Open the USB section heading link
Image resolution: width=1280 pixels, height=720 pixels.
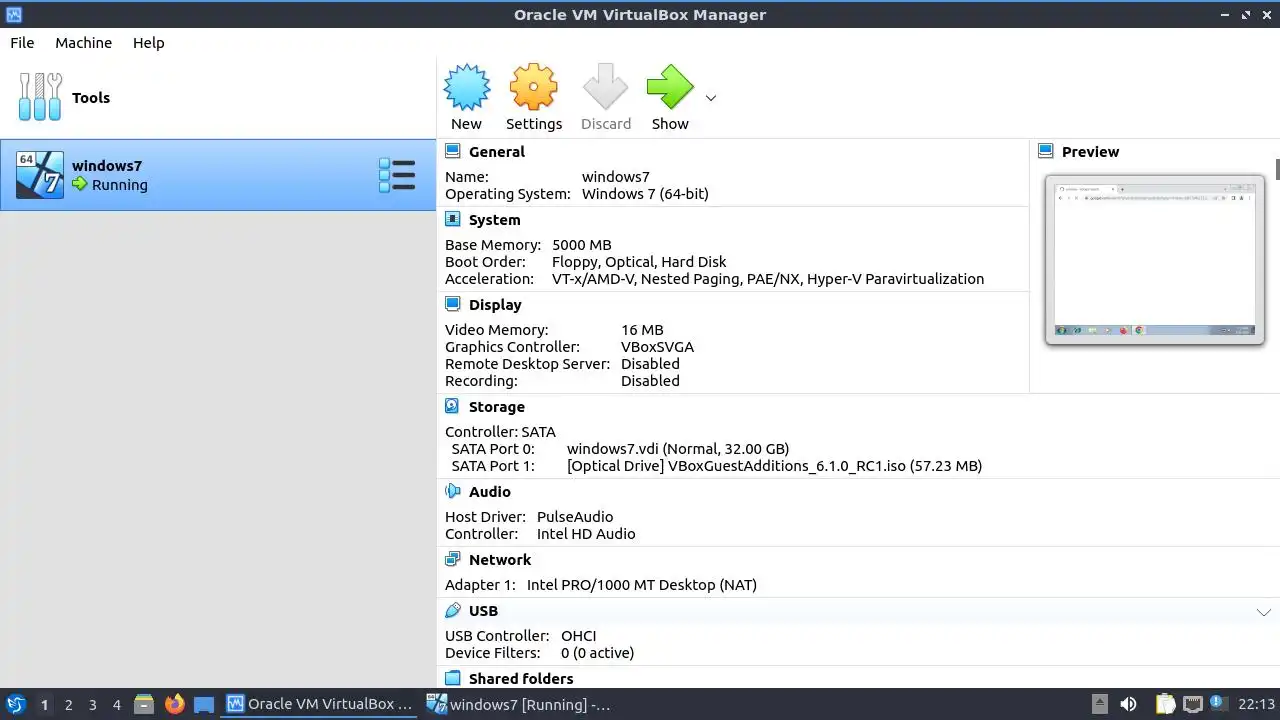483,611
